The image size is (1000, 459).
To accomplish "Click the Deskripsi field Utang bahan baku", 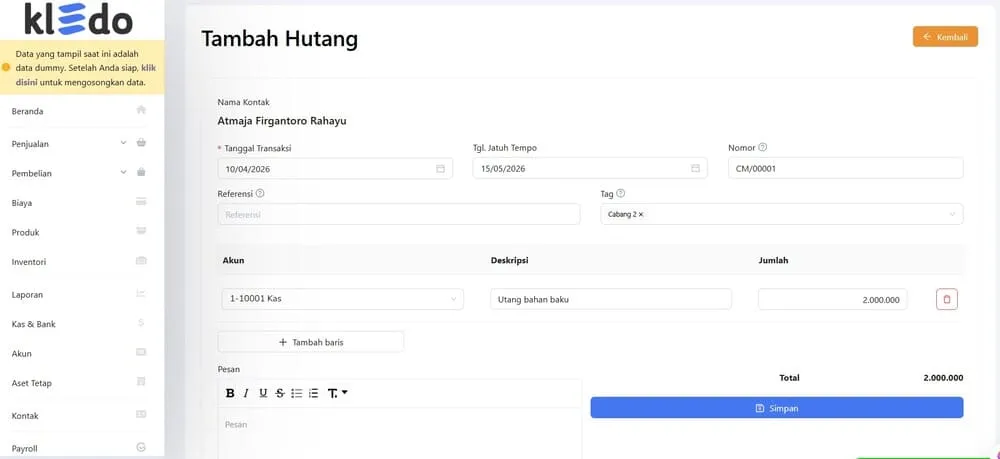I will pyautogui.click(x=611, y=299).
